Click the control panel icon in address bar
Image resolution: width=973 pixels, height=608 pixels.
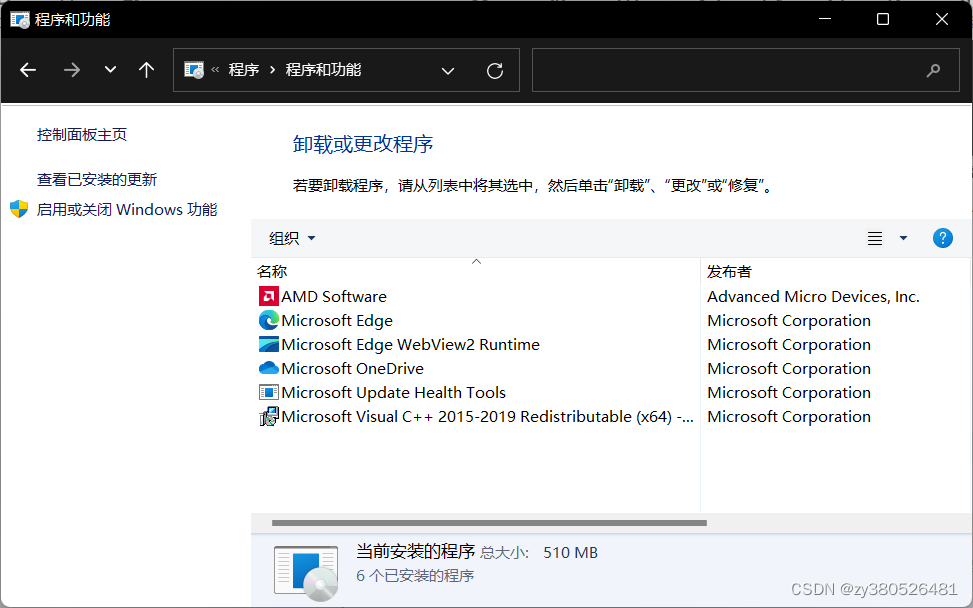[194, 70]
